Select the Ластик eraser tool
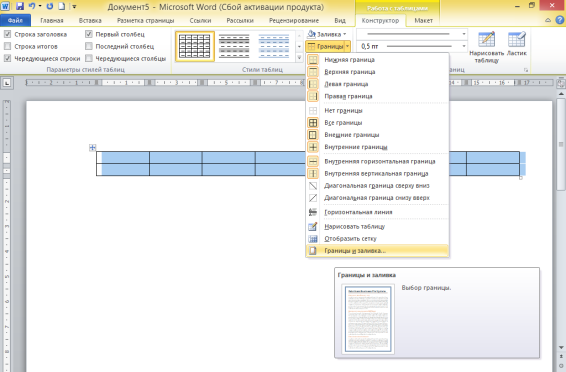Image resolution: width=566 pixels, height=372 pixels. click(517, 44)
